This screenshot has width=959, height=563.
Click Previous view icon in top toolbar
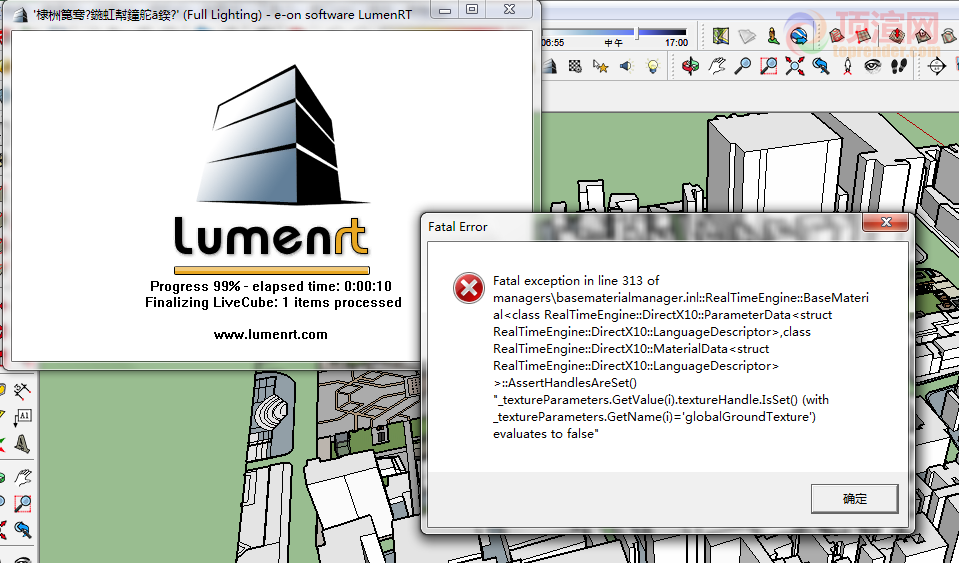click(821, 65)
